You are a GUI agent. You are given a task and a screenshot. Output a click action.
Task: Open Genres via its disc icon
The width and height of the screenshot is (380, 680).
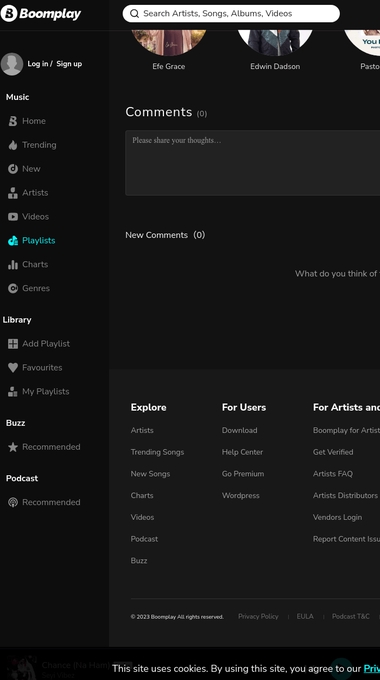(13, 288)
